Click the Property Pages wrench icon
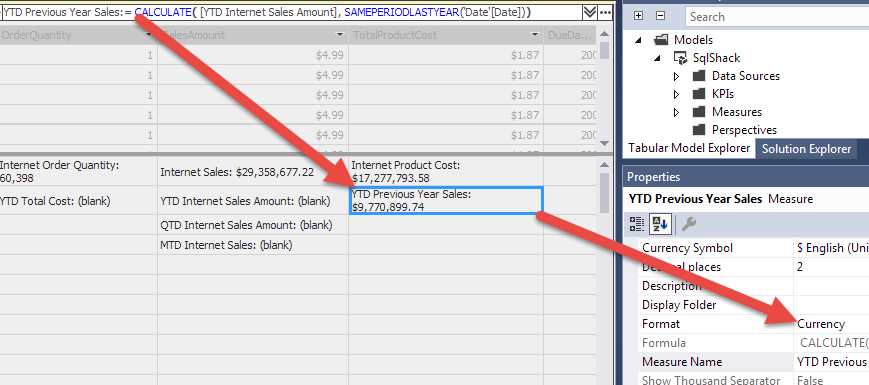The height and width of the screenshot is (385, 869). point(689,224)
